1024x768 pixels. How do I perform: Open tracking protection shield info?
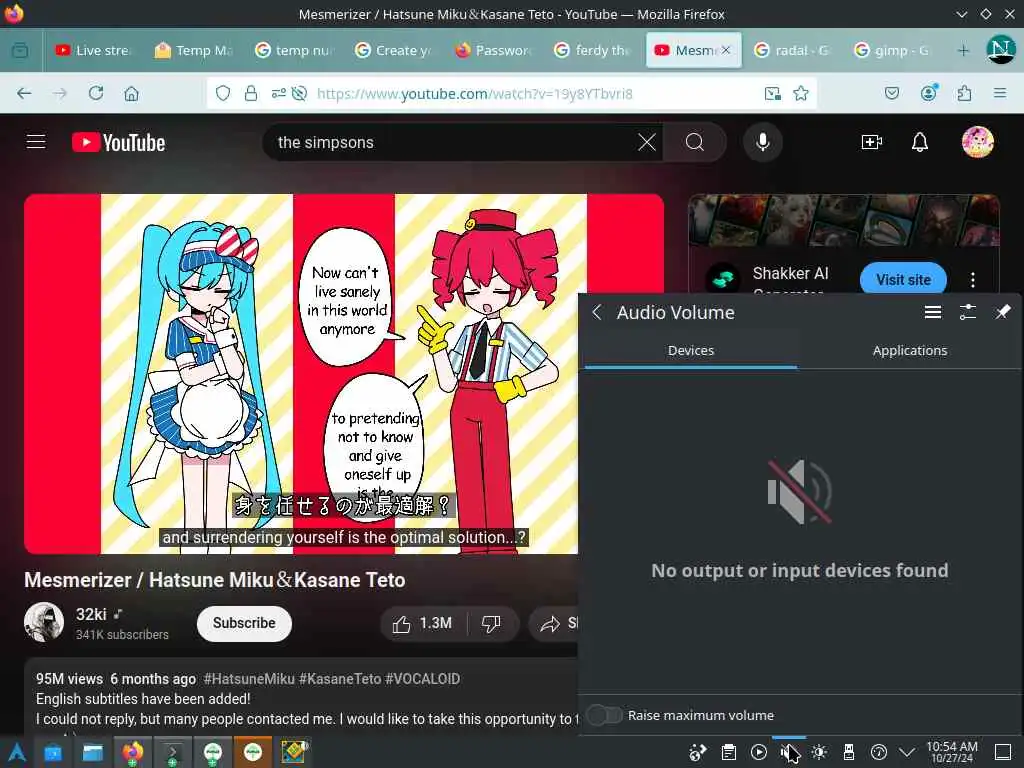coord(223,93)
